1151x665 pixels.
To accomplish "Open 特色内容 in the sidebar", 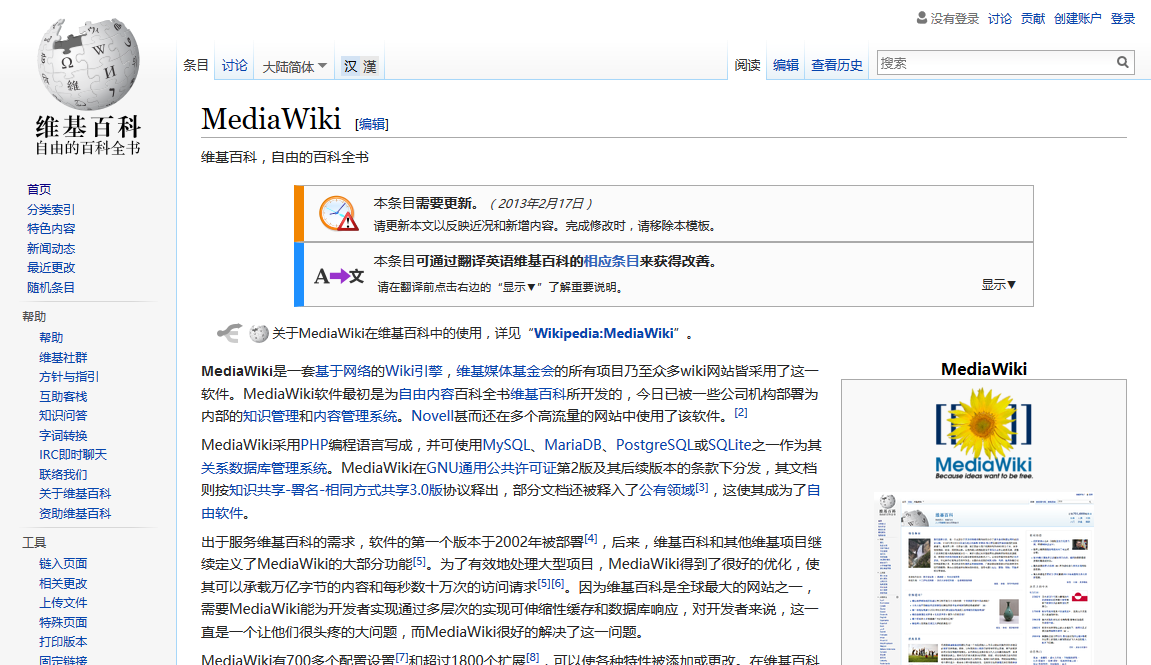I will pos(51,228).
